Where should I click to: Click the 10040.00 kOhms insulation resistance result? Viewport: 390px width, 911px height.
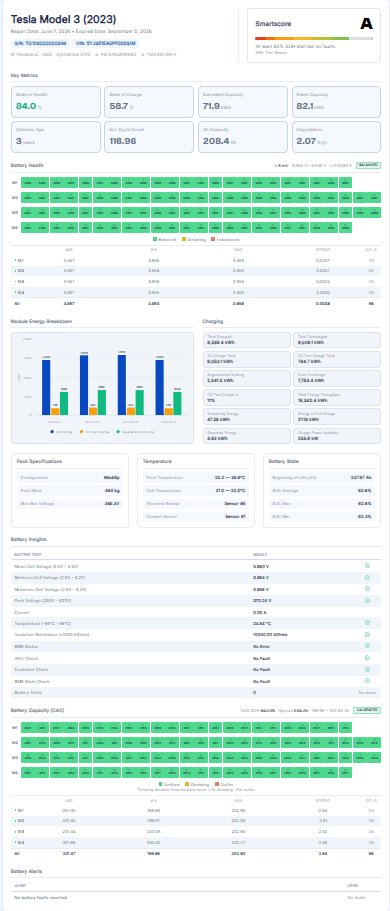270,634
